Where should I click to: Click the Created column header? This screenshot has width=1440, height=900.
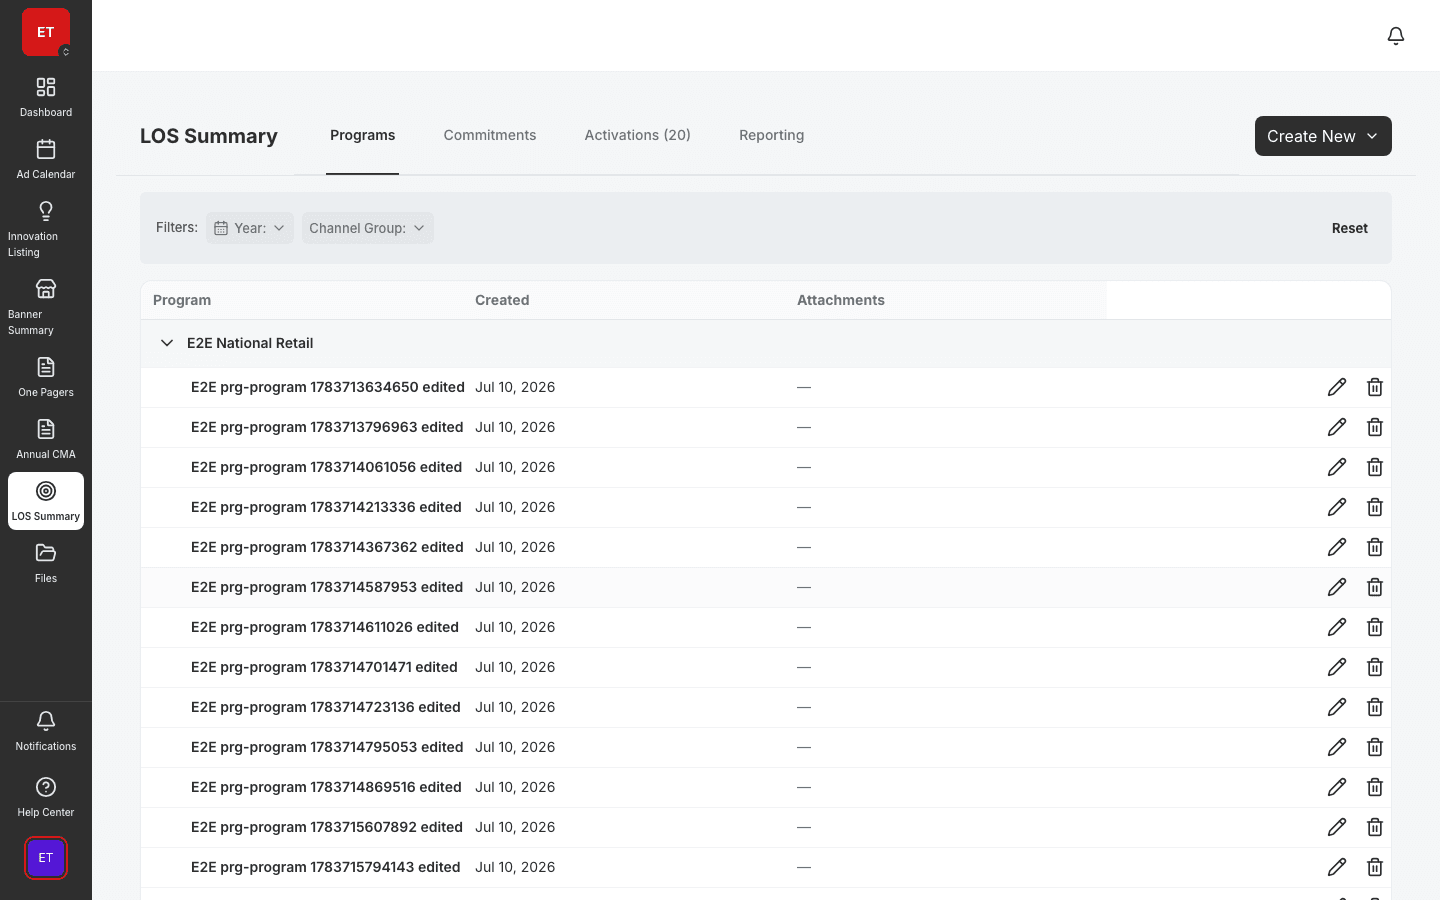coord(502,300)
